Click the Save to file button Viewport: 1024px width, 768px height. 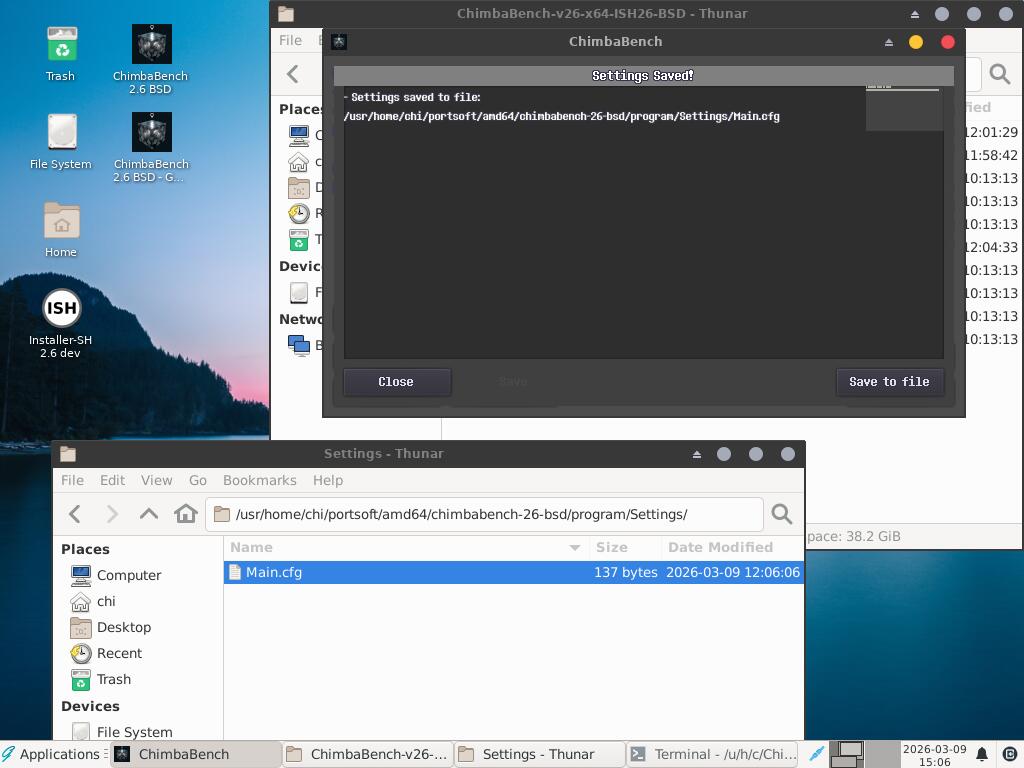coord(889,382)
